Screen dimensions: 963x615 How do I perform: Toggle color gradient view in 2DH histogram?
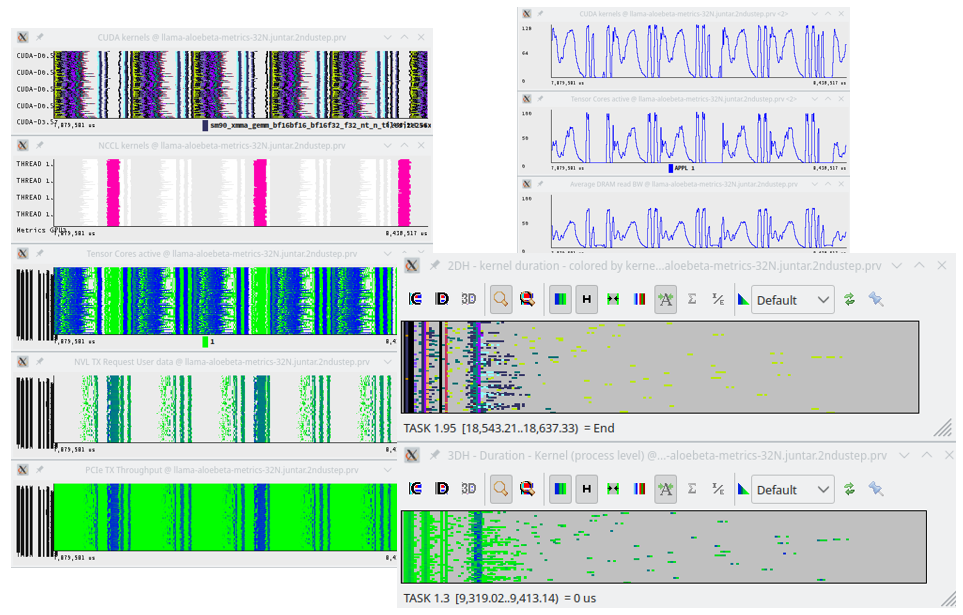(560, 299)
